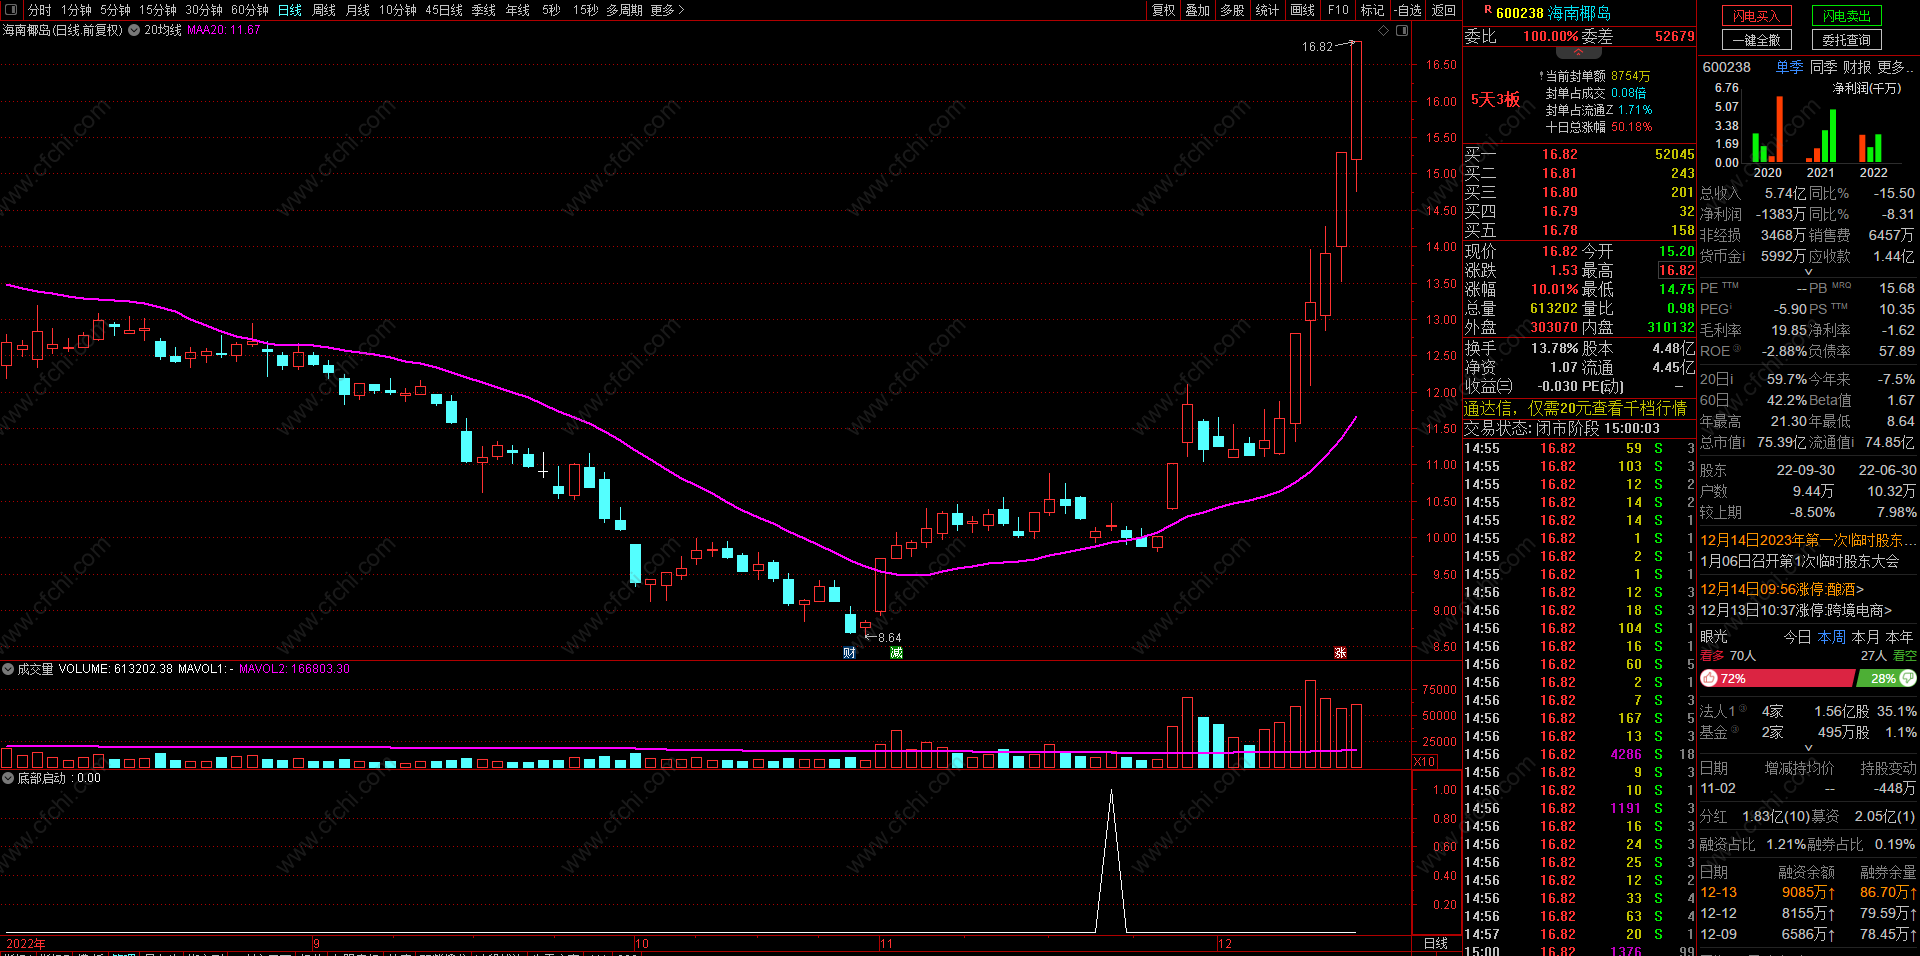
Task: Click the 复权 toolbar button
Action: pyautogui.click(x=1164, y=10)
